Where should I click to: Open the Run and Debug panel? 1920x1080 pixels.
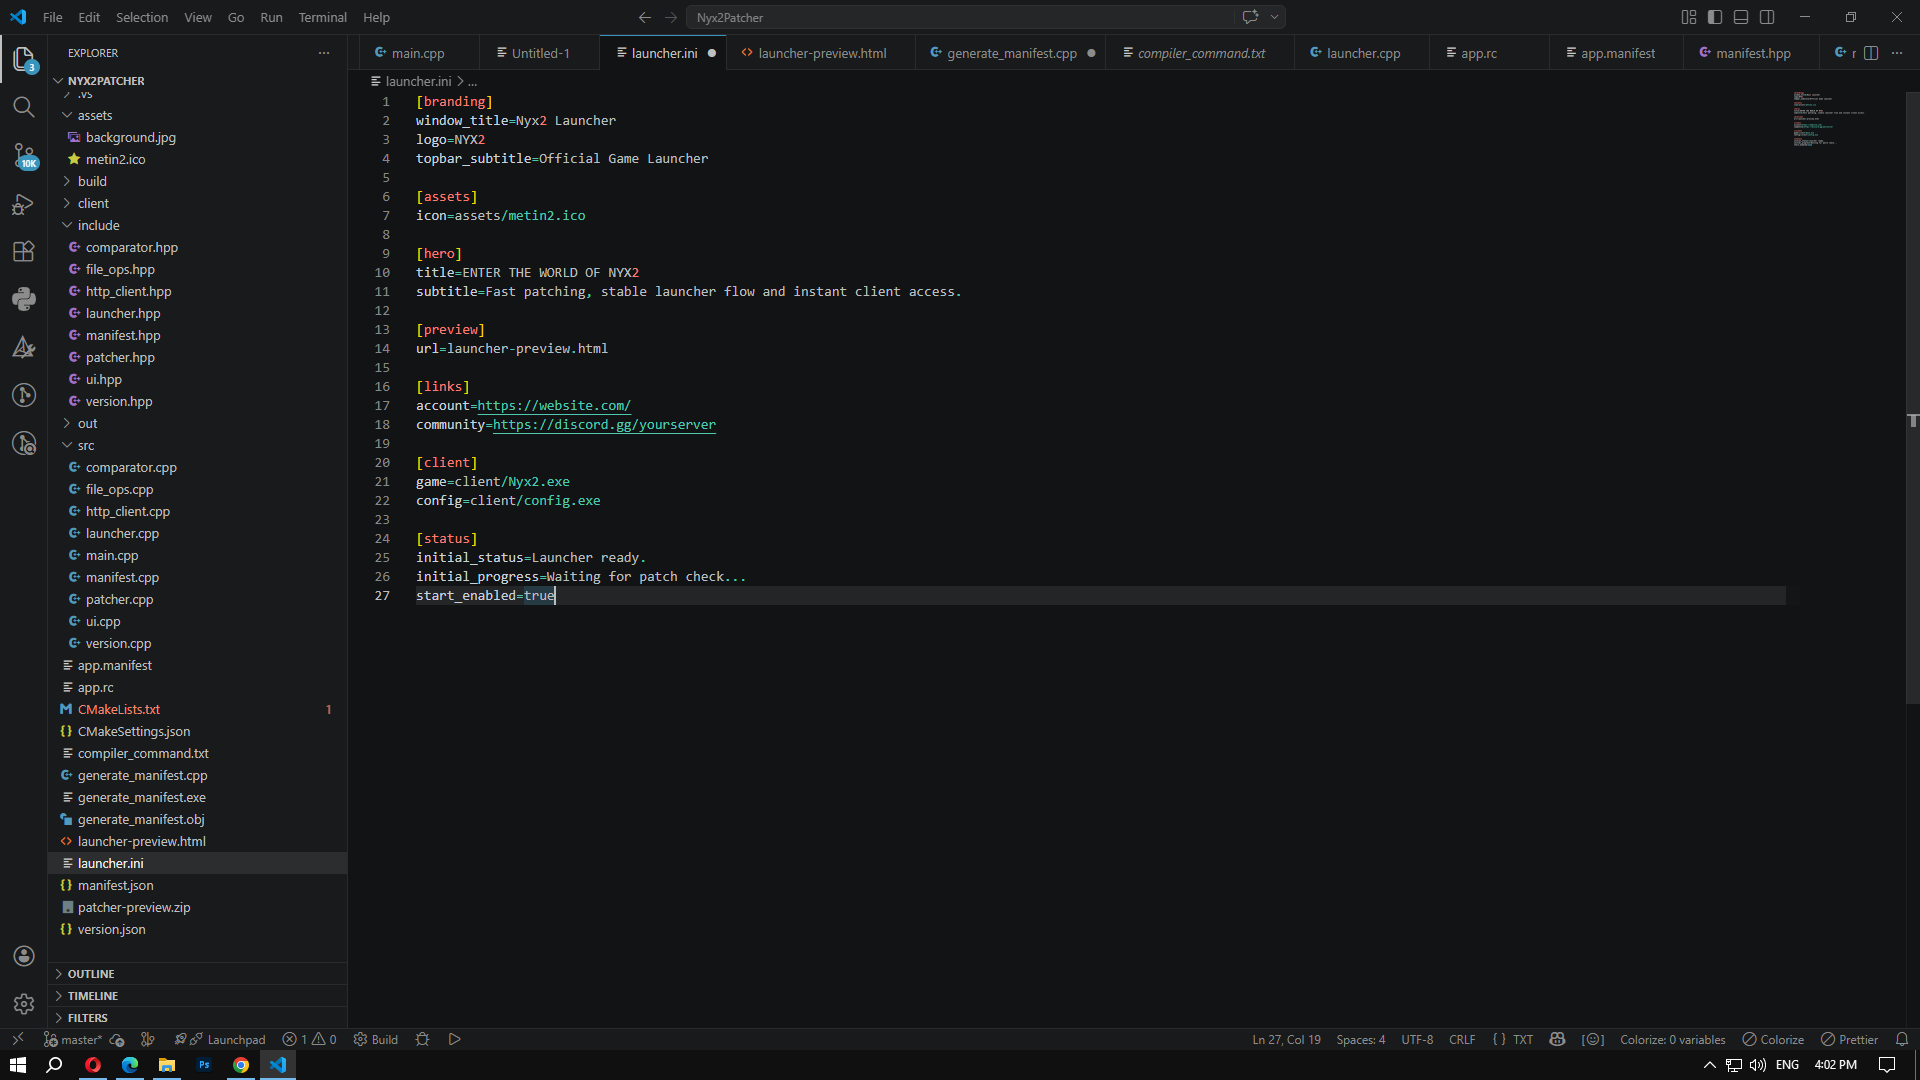pyautogui.click(x=24, y=203)
